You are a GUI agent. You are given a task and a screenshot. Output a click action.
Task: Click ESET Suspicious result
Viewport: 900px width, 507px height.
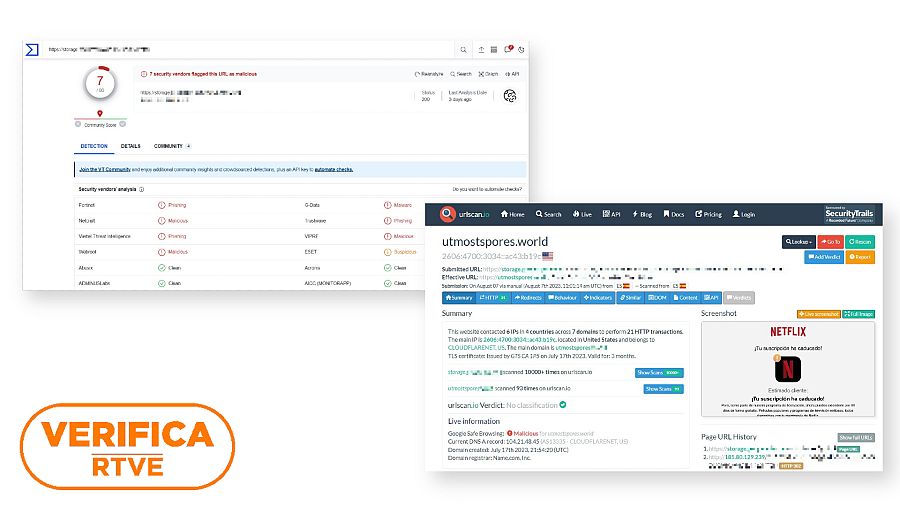pos(400,252)
